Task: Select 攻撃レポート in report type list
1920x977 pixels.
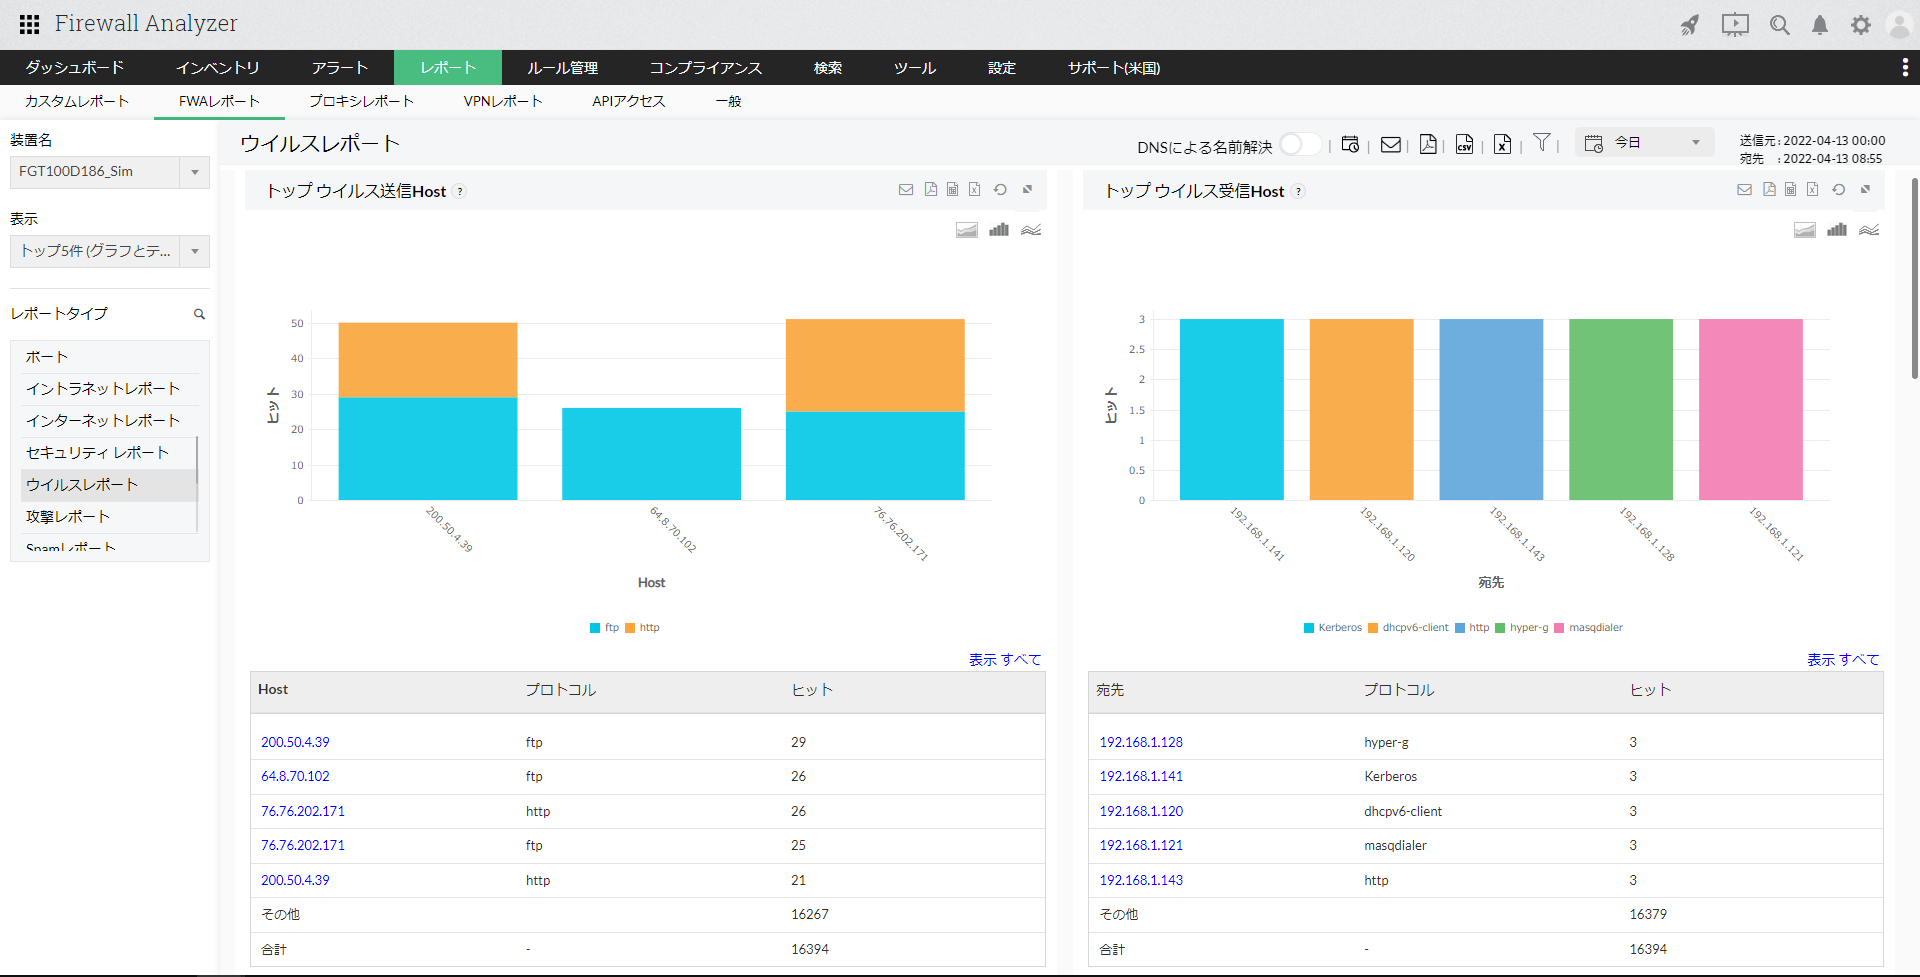Action: (68, 517)
